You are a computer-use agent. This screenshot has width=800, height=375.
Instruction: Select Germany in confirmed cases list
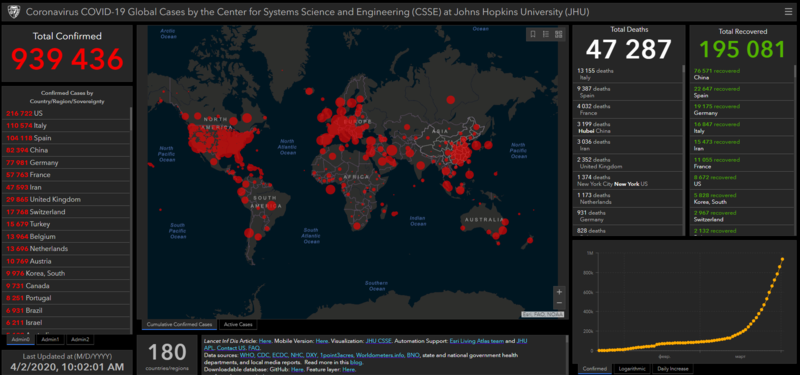[66, 162]
